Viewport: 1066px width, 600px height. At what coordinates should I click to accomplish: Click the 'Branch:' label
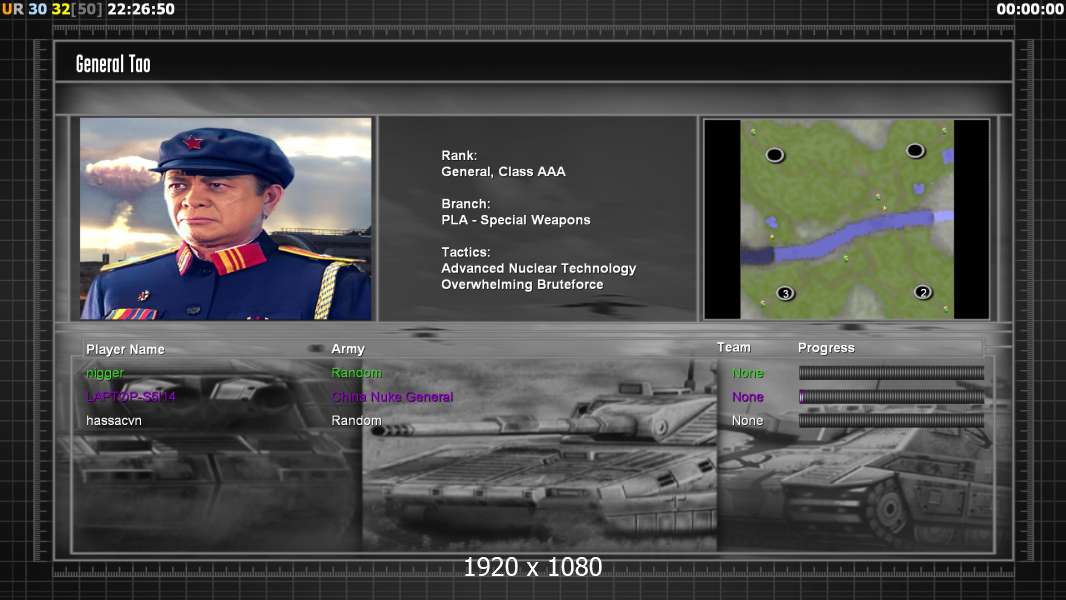466,204
